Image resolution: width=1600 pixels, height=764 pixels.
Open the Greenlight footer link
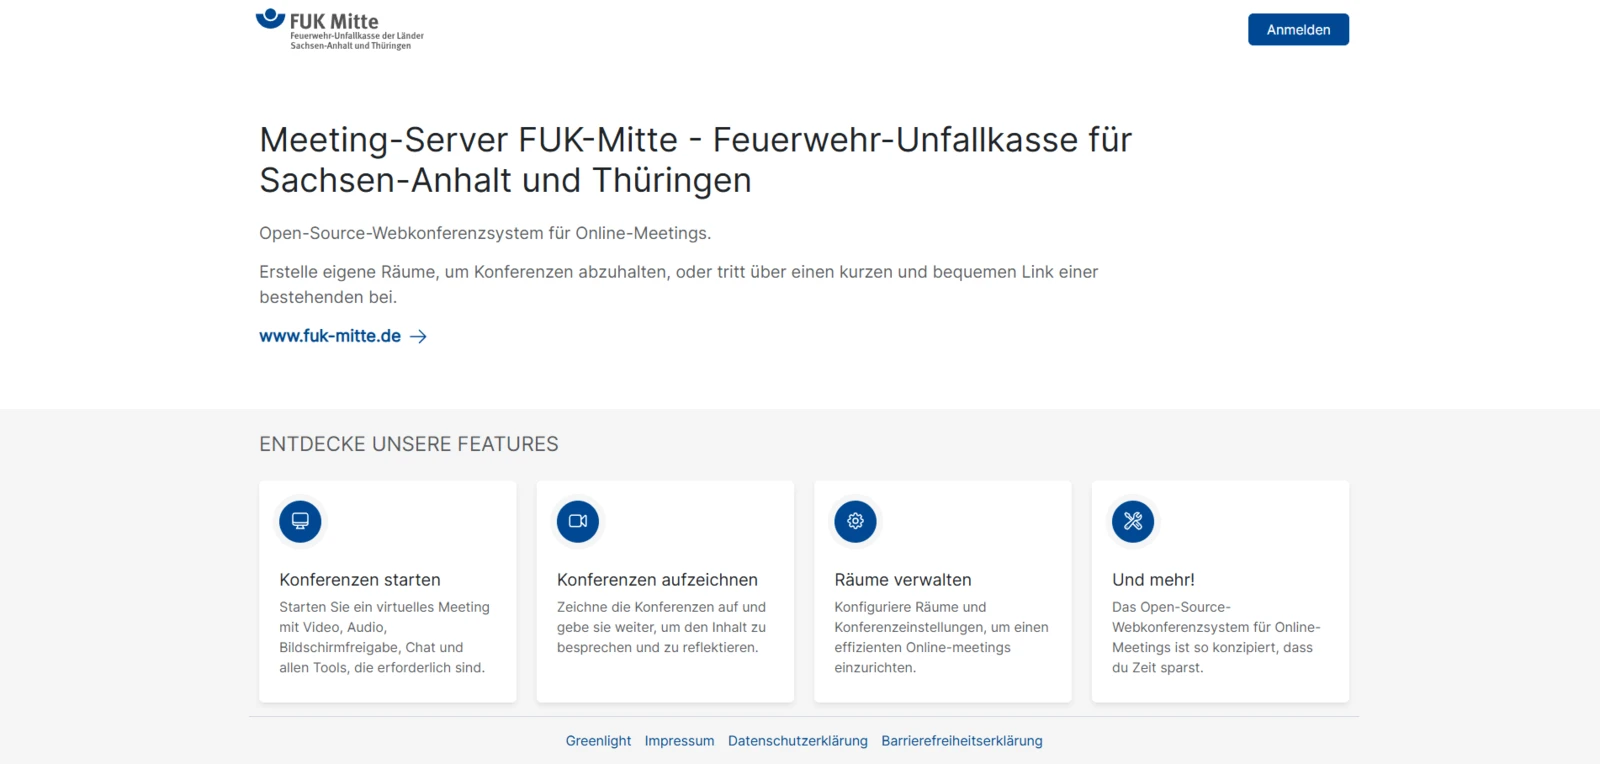(598, 741)
